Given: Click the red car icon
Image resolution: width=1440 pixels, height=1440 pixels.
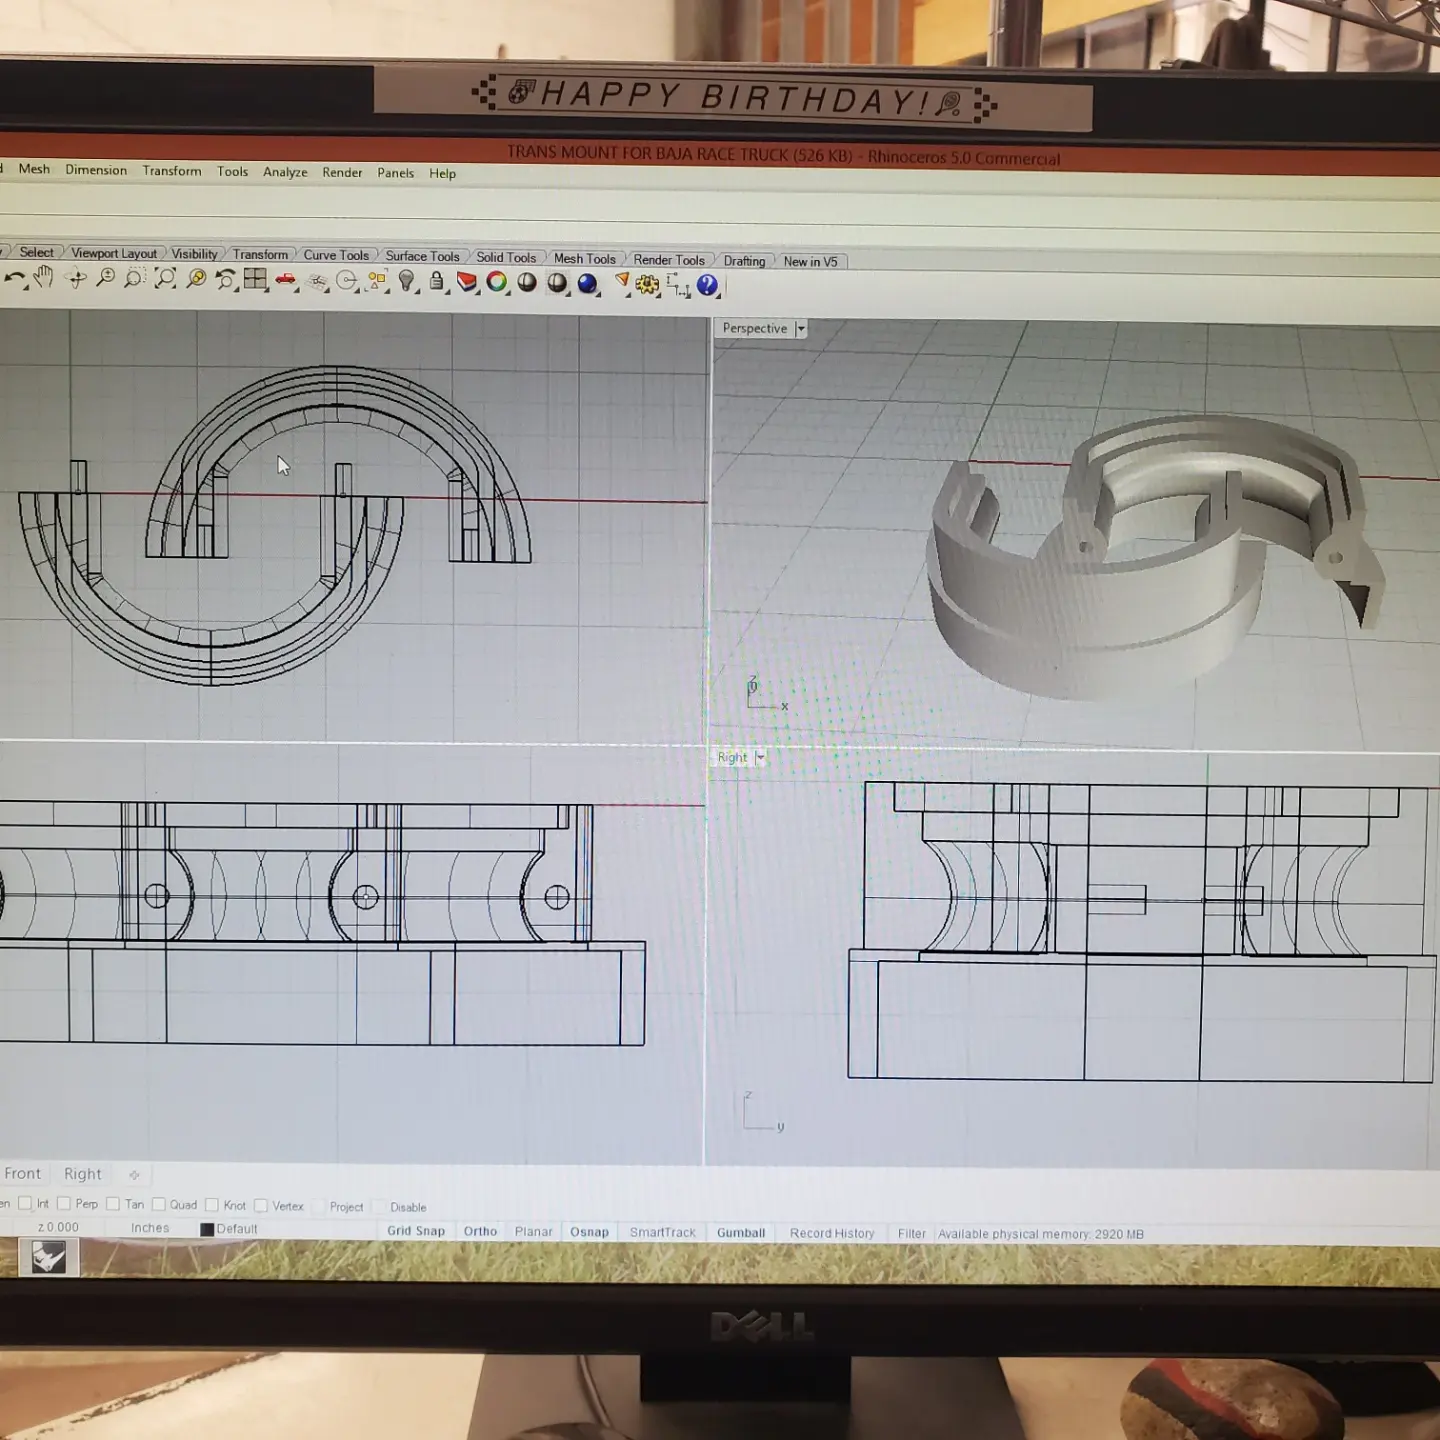Looking at the screenshot, I should coord(286,281).
